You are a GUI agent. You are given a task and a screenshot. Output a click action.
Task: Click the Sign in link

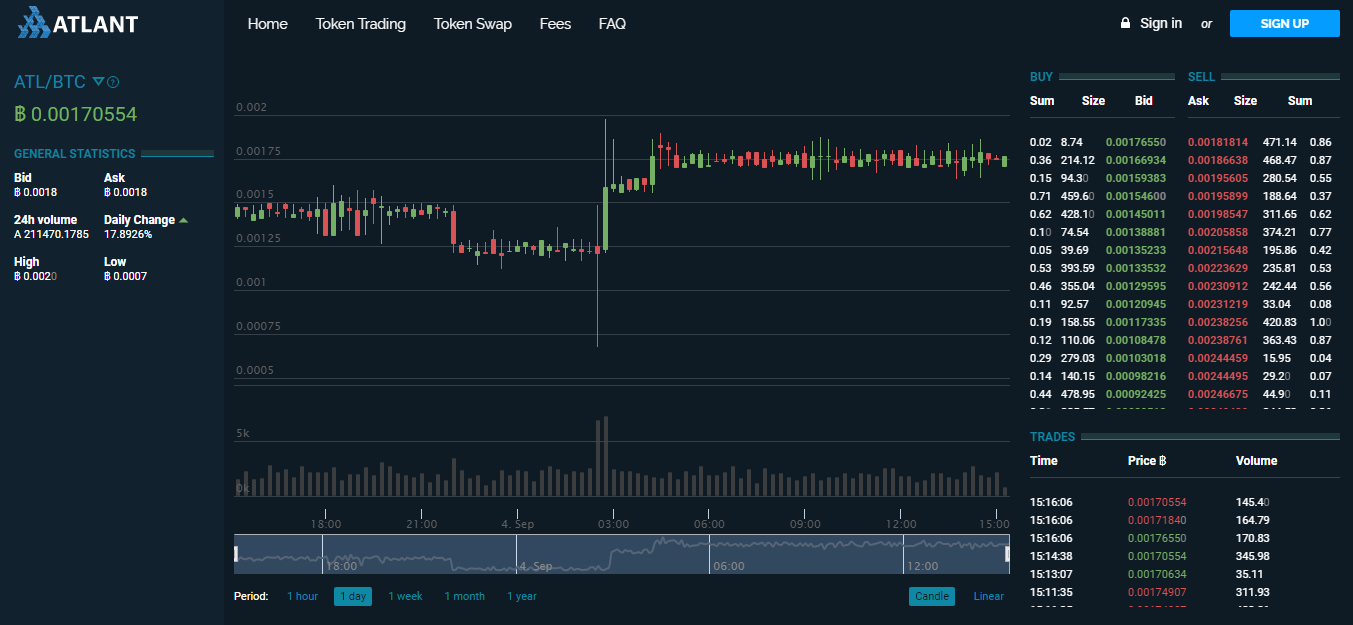(1161, 23)
